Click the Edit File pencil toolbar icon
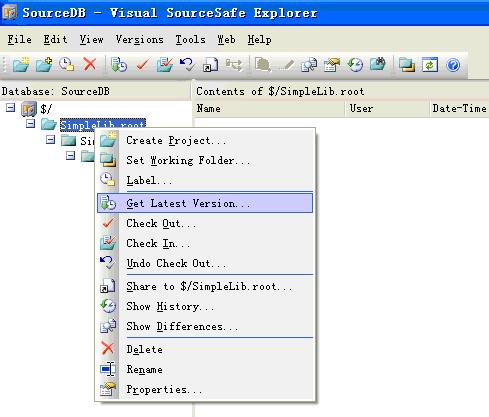 [286, 64]
